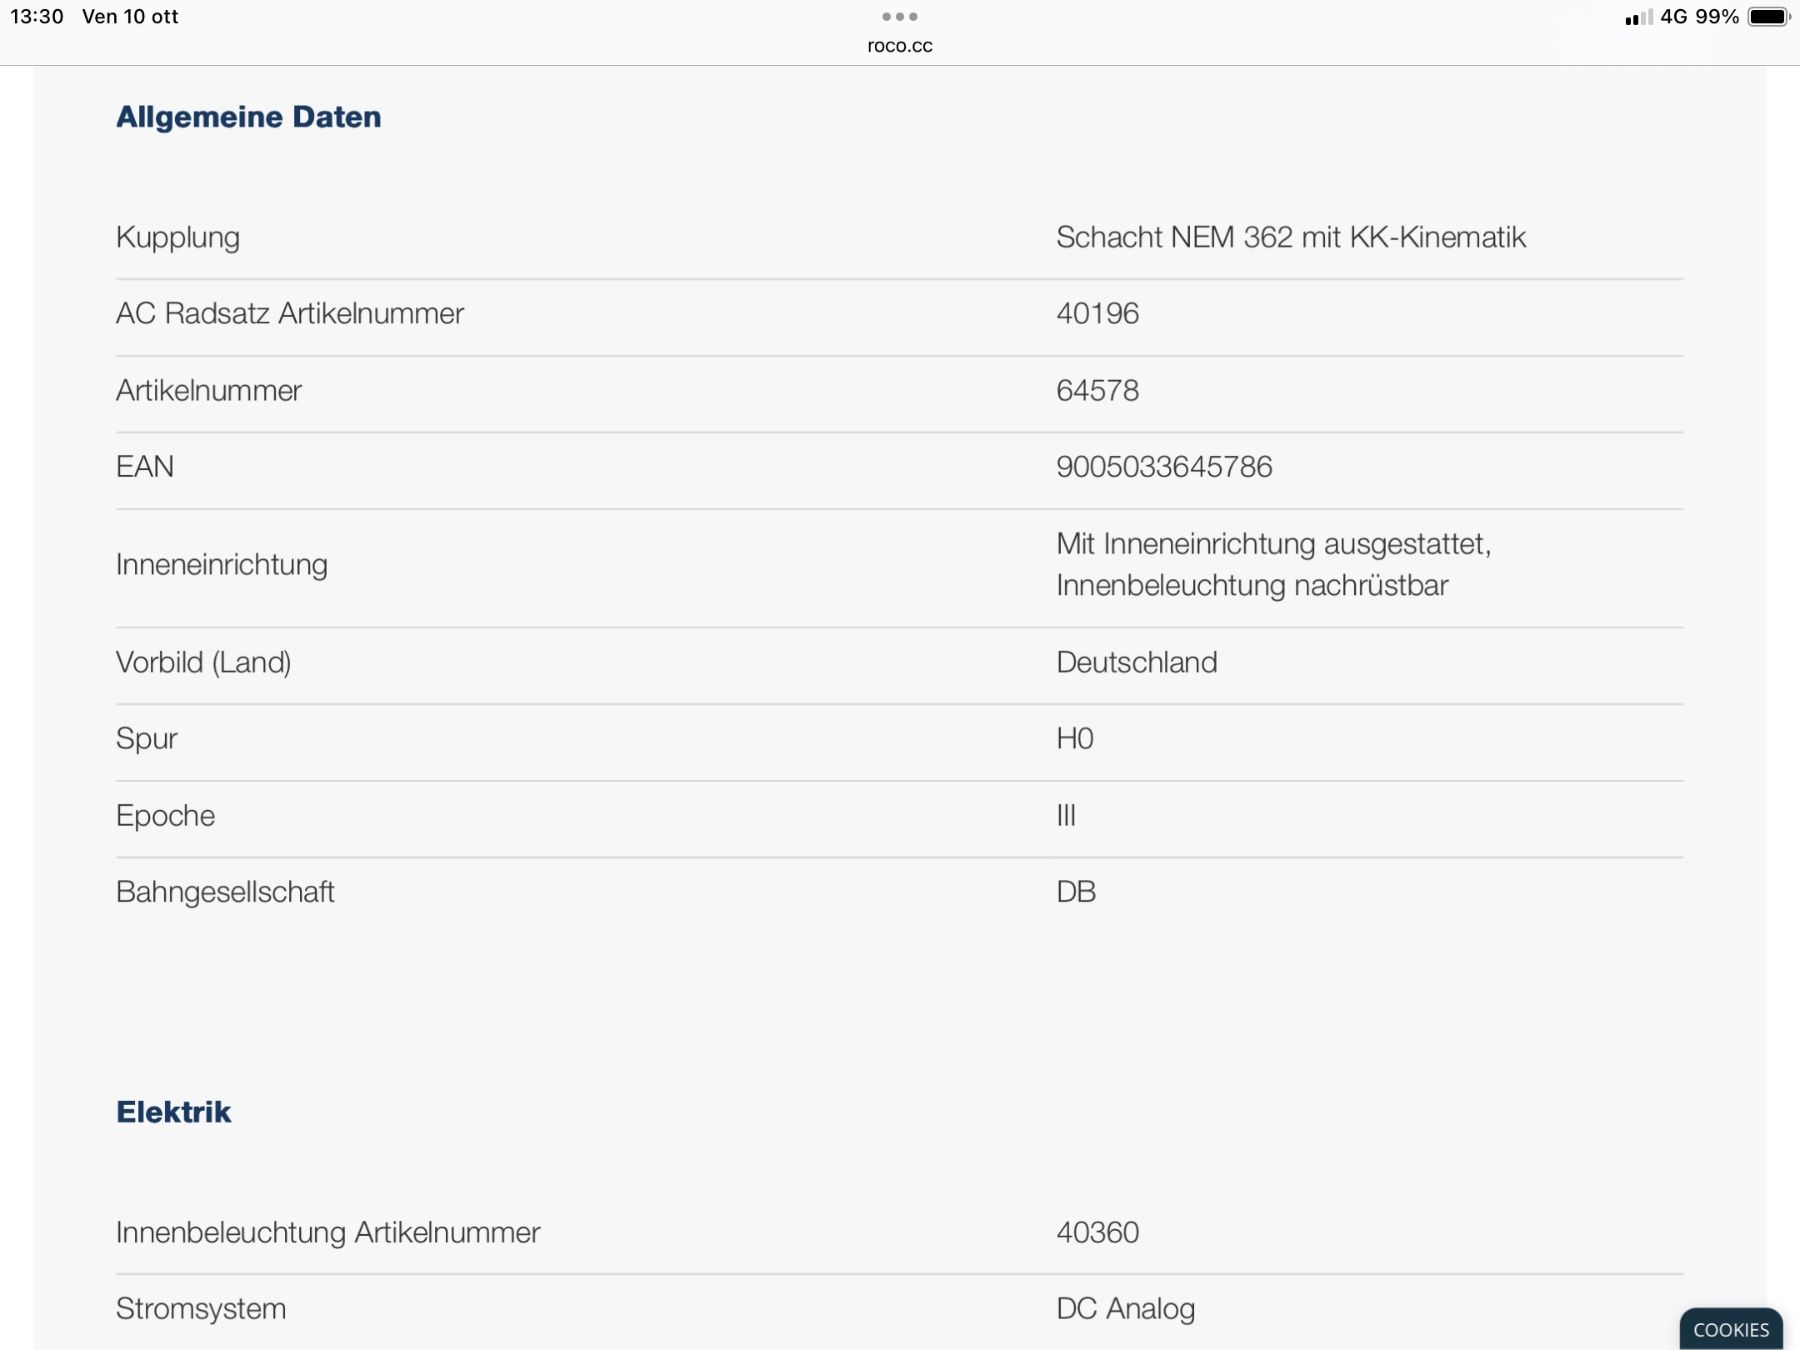Click the Allgemeine Daten heading
Image resolution: width=1800 pixels, height=1350 pixels.
pyautogui.click(x=249, y=117)
